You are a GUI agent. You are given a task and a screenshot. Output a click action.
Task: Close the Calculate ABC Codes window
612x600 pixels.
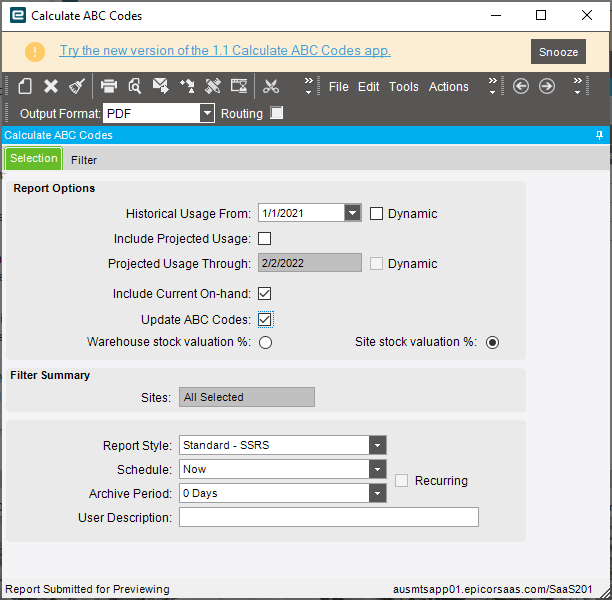pos(587,16)
